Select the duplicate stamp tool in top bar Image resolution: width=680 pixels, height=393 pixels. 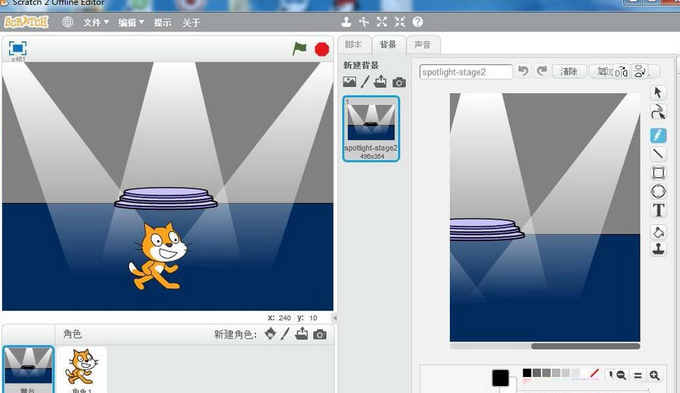(x=346, y=22)
